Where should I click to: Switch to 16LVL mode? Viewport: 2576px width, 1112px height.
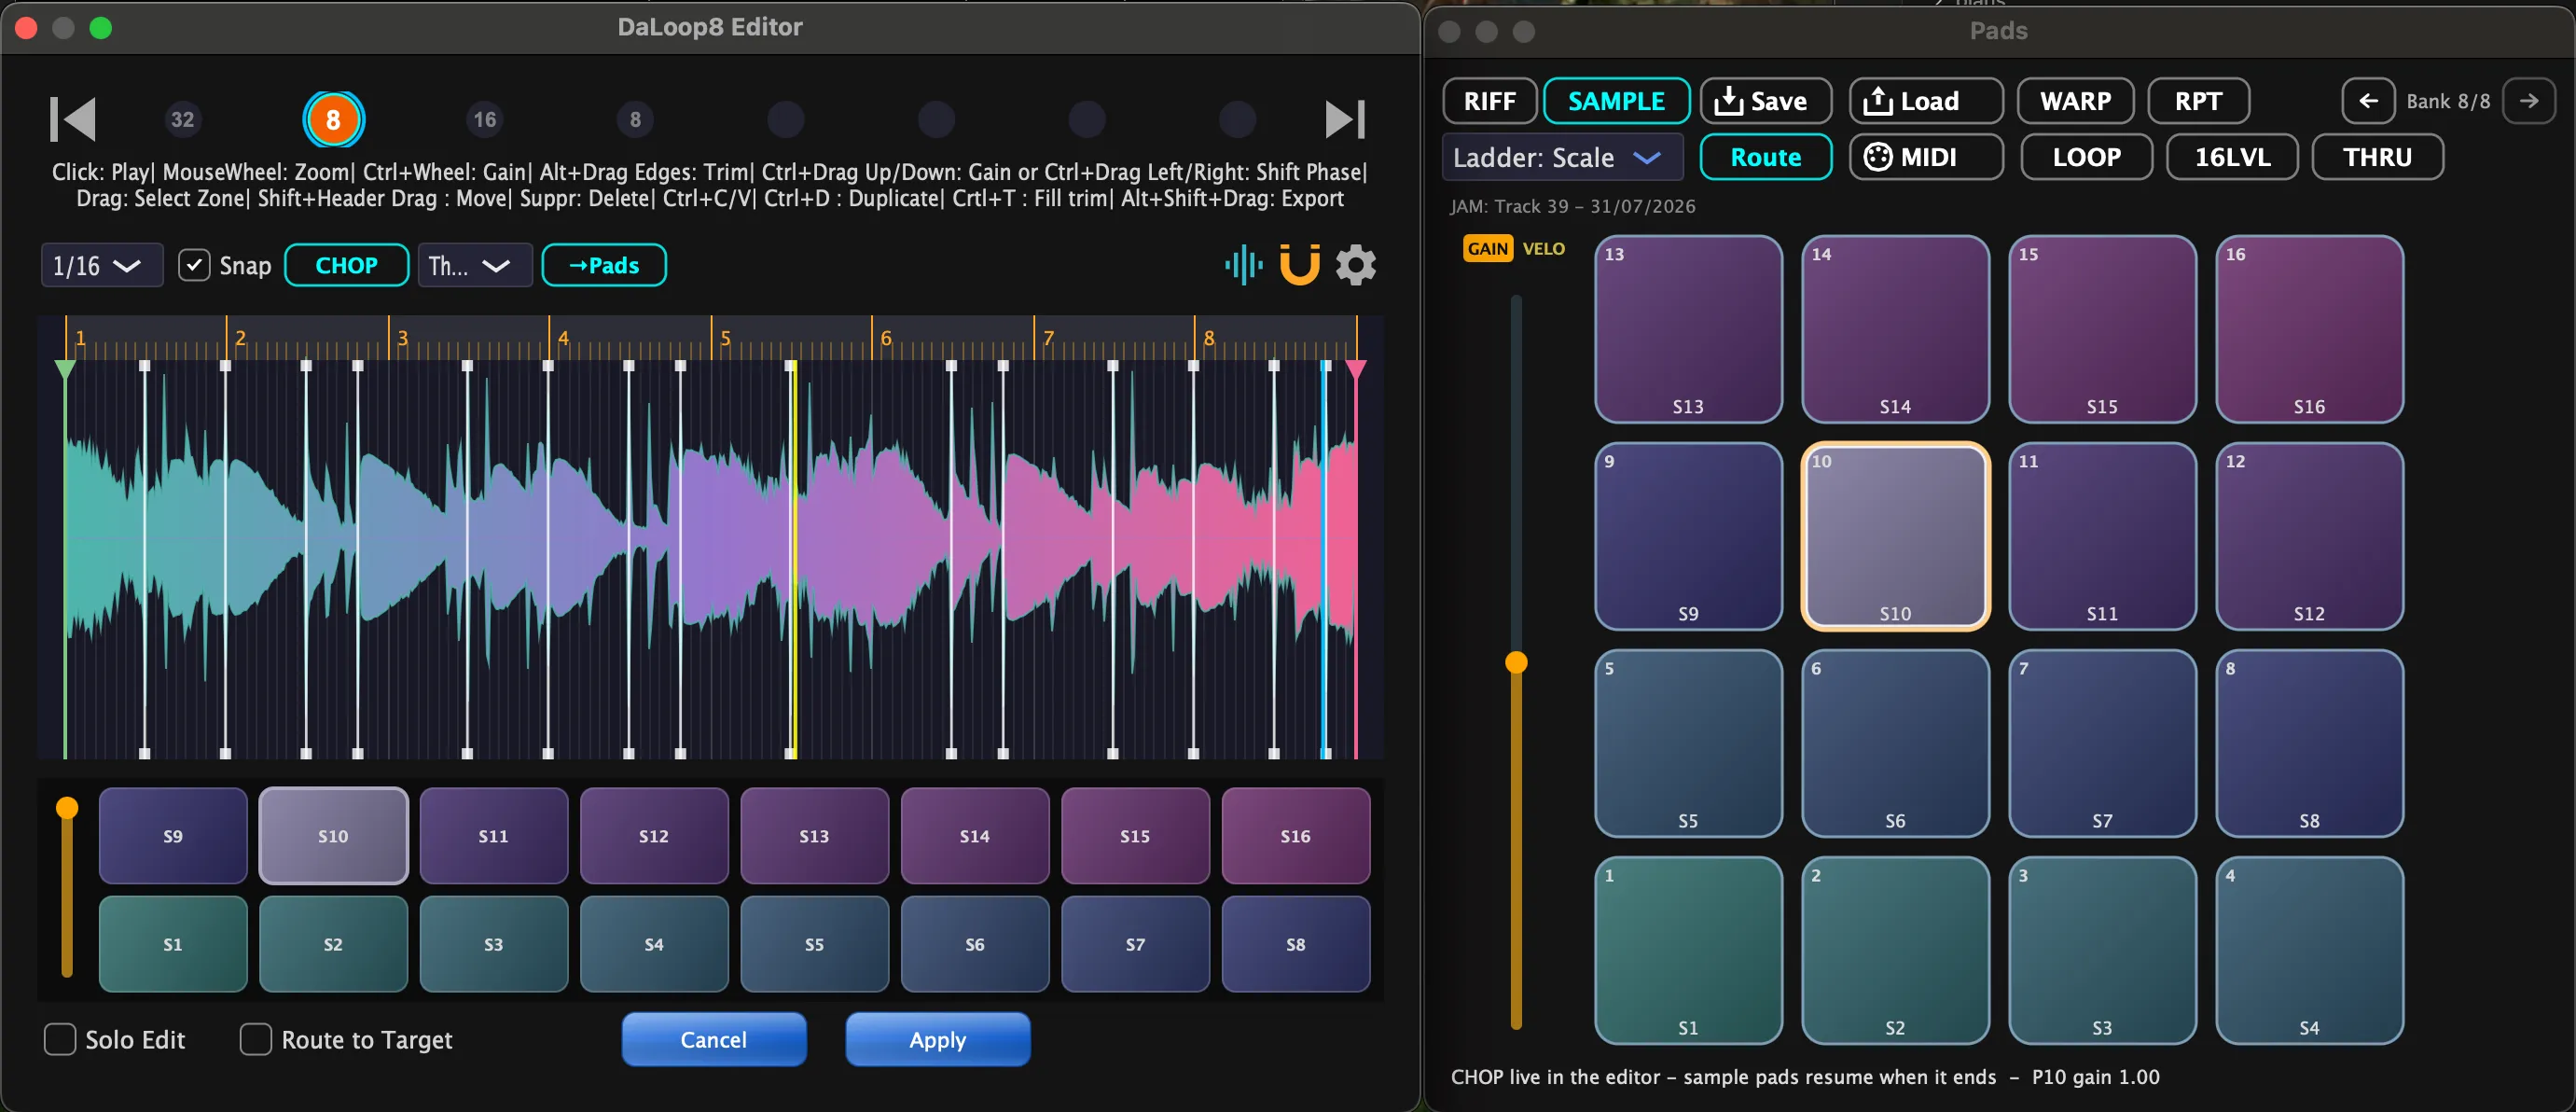(2232, 157)
